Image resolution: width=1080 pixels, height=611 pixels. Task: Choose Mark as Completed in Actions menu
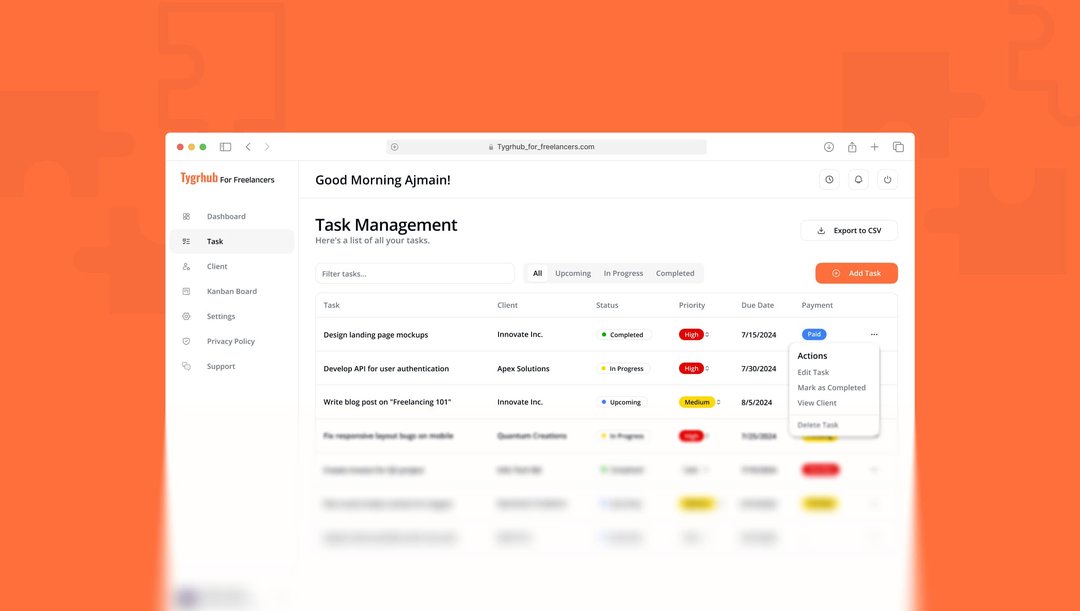(x=831, y=388)
